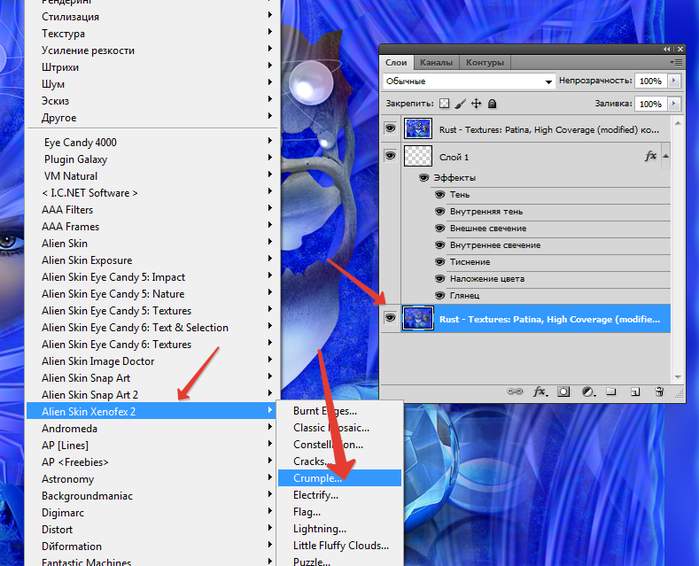The height and width of the screenshot is (566, 699).
Task: Create a new layer group folder
Action: [x=611, y=391]
